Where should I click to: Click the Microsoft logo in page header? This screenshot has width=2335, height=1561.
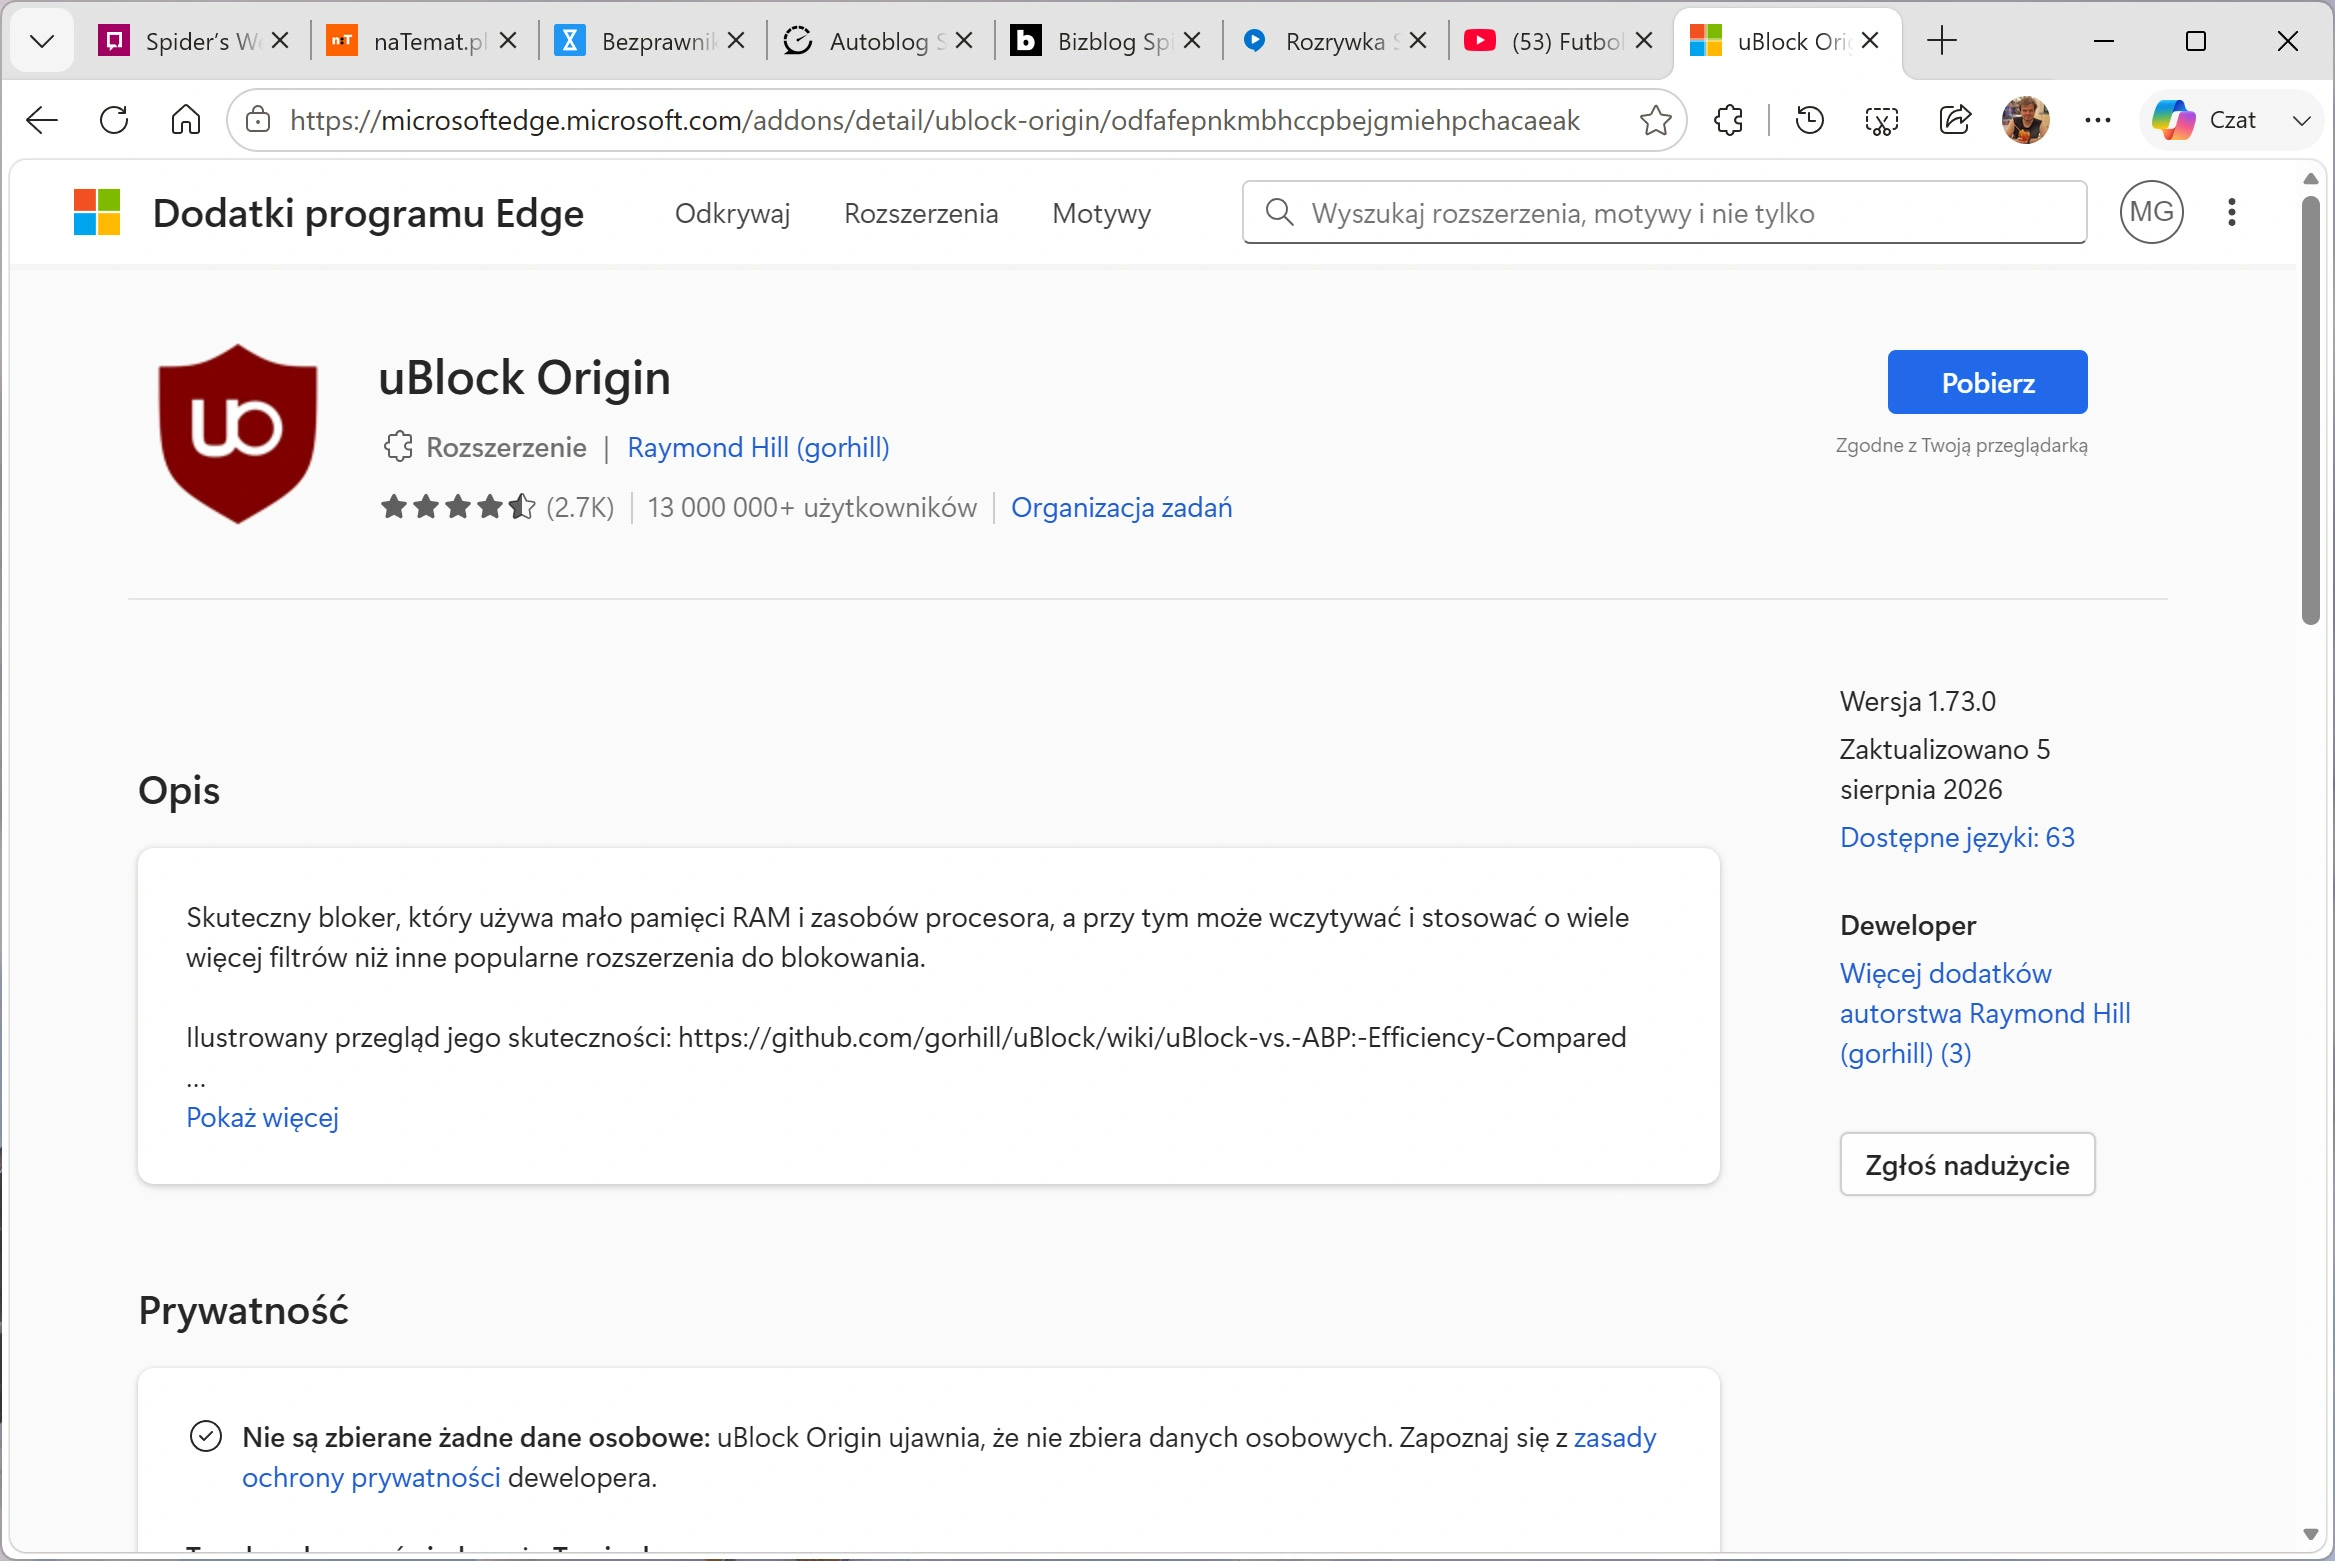[97, 213]
